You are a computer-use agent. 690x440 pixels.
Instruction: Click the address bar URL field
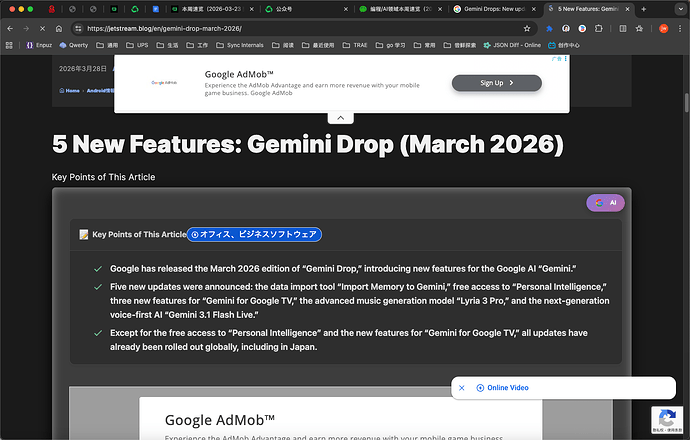300,29
